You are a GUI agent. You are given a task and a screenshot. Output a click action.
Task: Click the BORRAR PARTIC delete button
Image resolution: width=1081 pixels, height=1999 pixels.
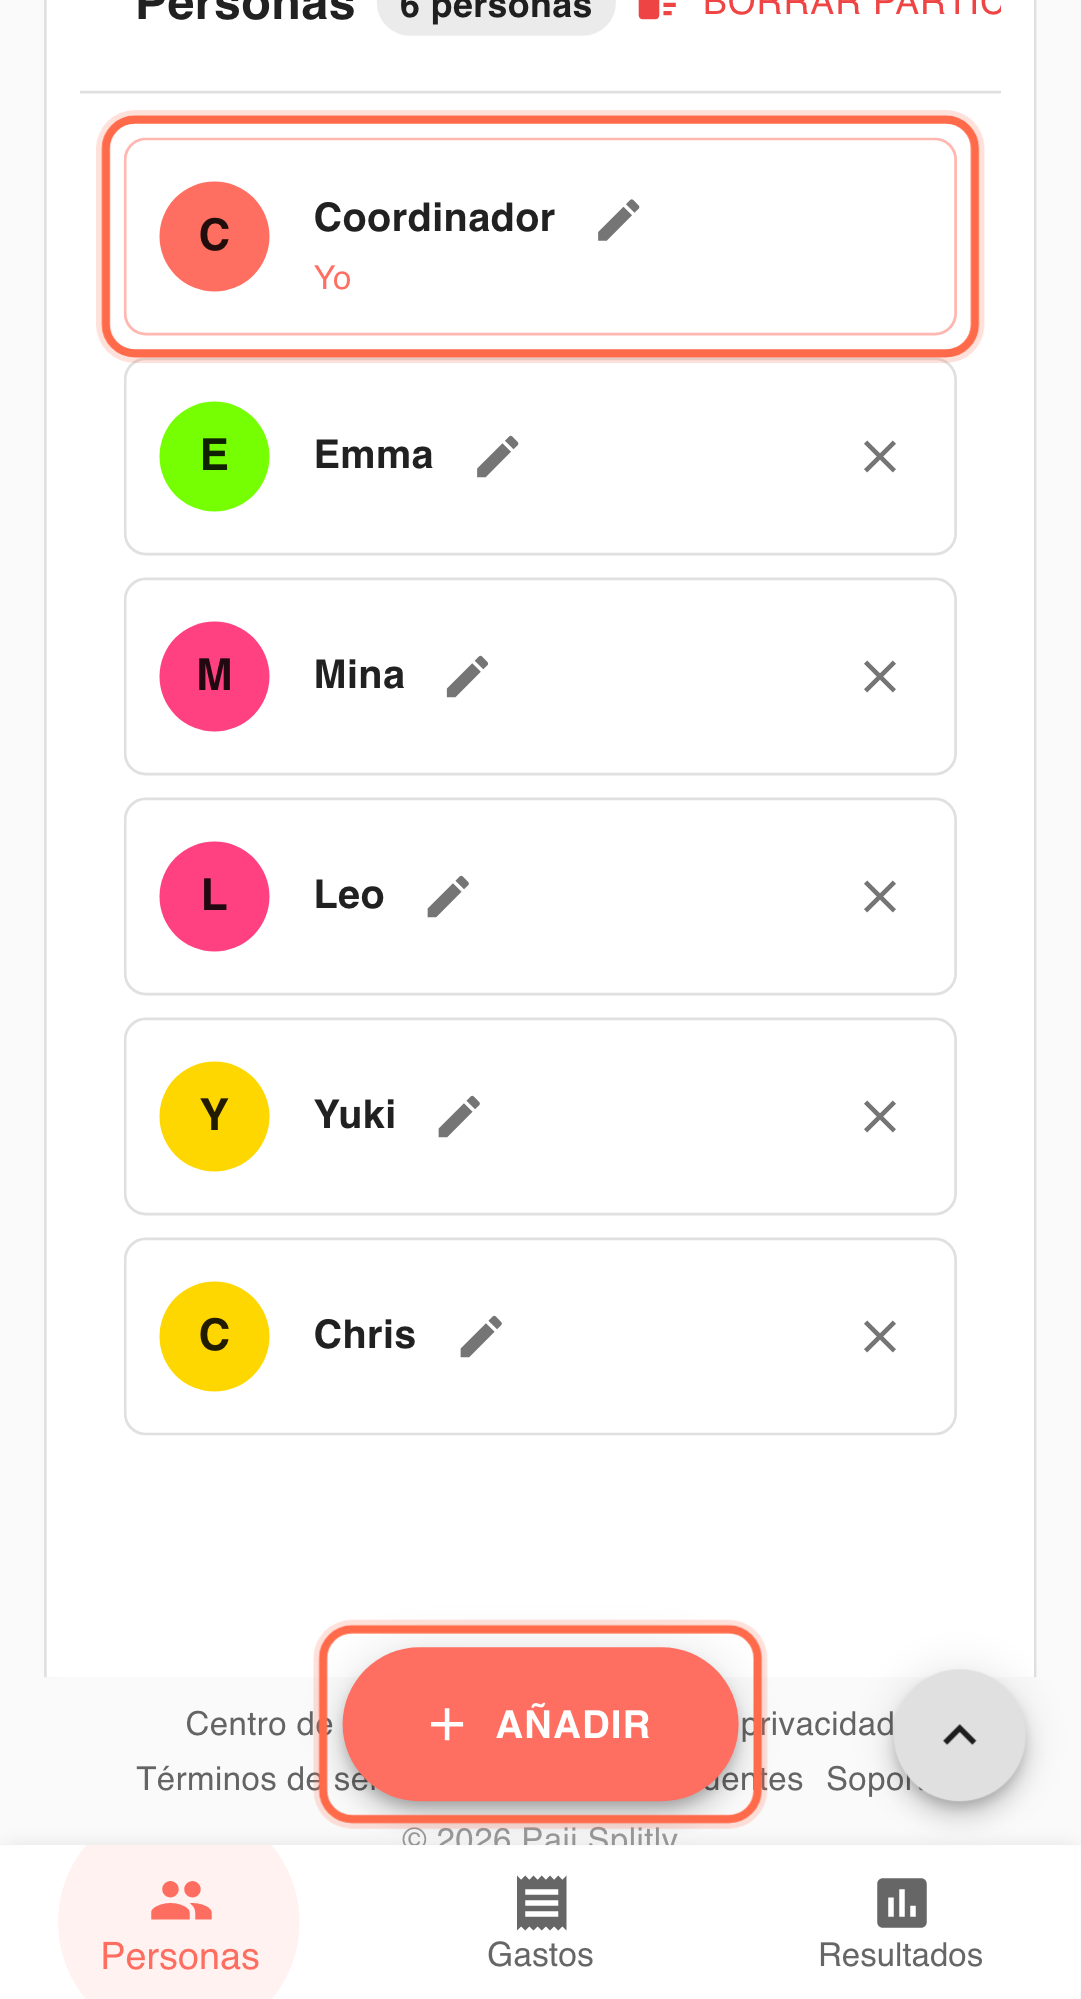tap(820, 8)
